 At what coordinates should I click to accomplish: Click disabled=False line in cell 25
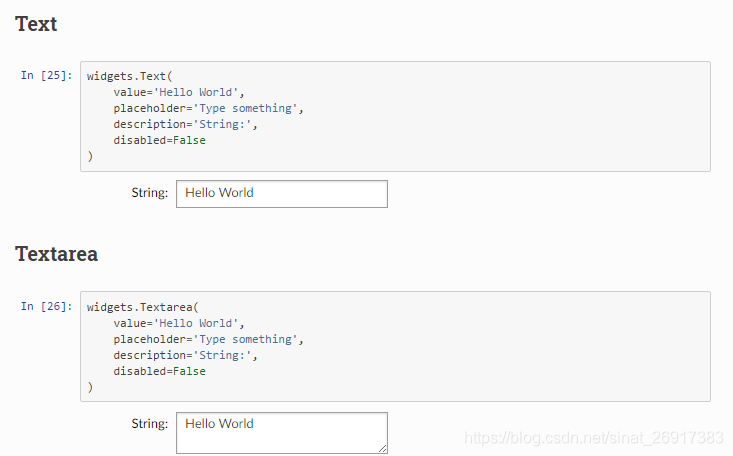click(159, 140)
